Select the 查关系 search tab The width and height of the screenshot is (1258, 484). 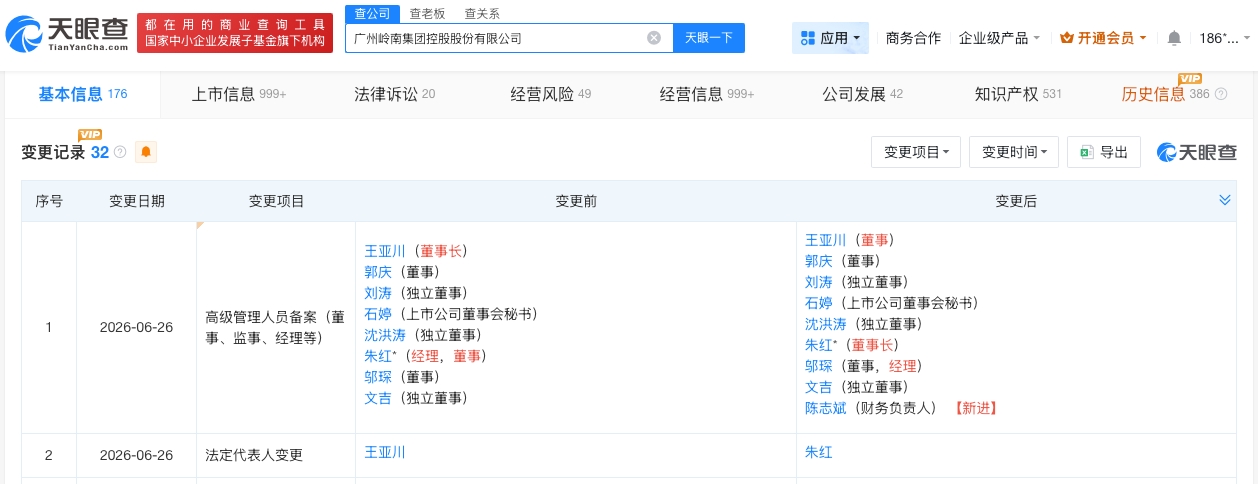pyautogui.click(x=482, y=13)
